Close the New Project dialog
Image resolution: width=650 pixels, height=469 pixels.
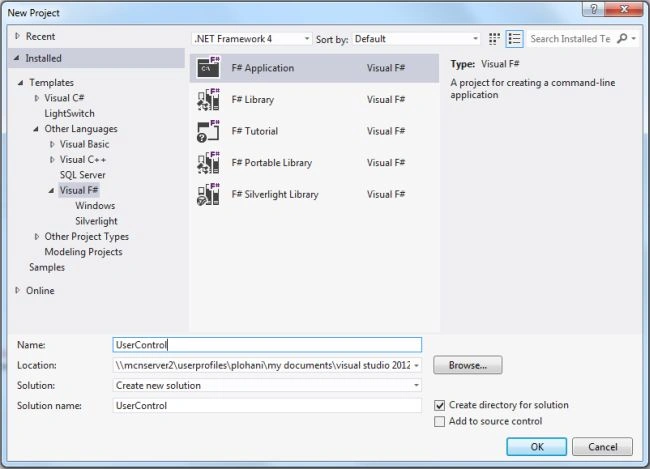(623, 9)
